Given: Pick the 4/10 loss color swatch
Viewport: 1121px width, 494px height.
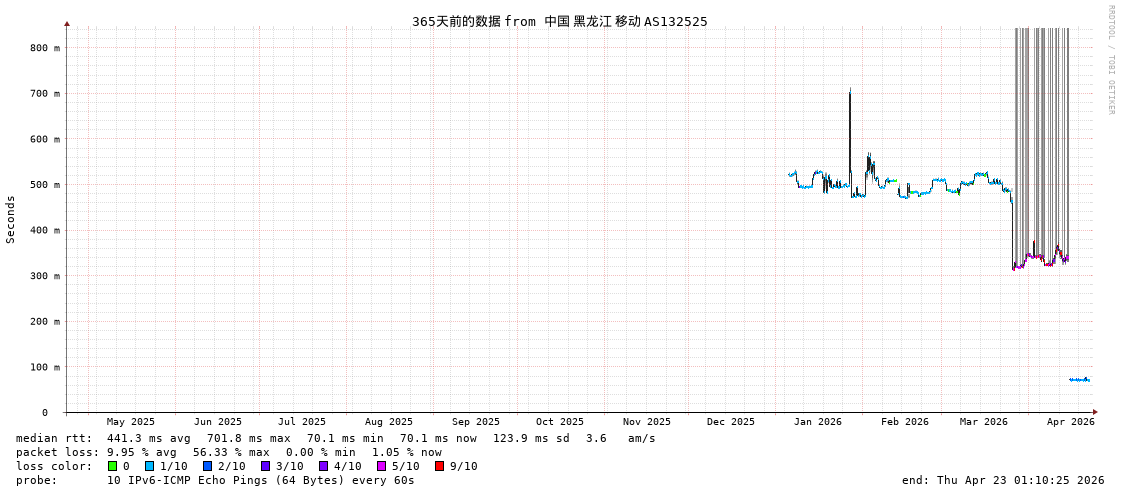Looking at the screenshot, I should click(x=323, y=466).
